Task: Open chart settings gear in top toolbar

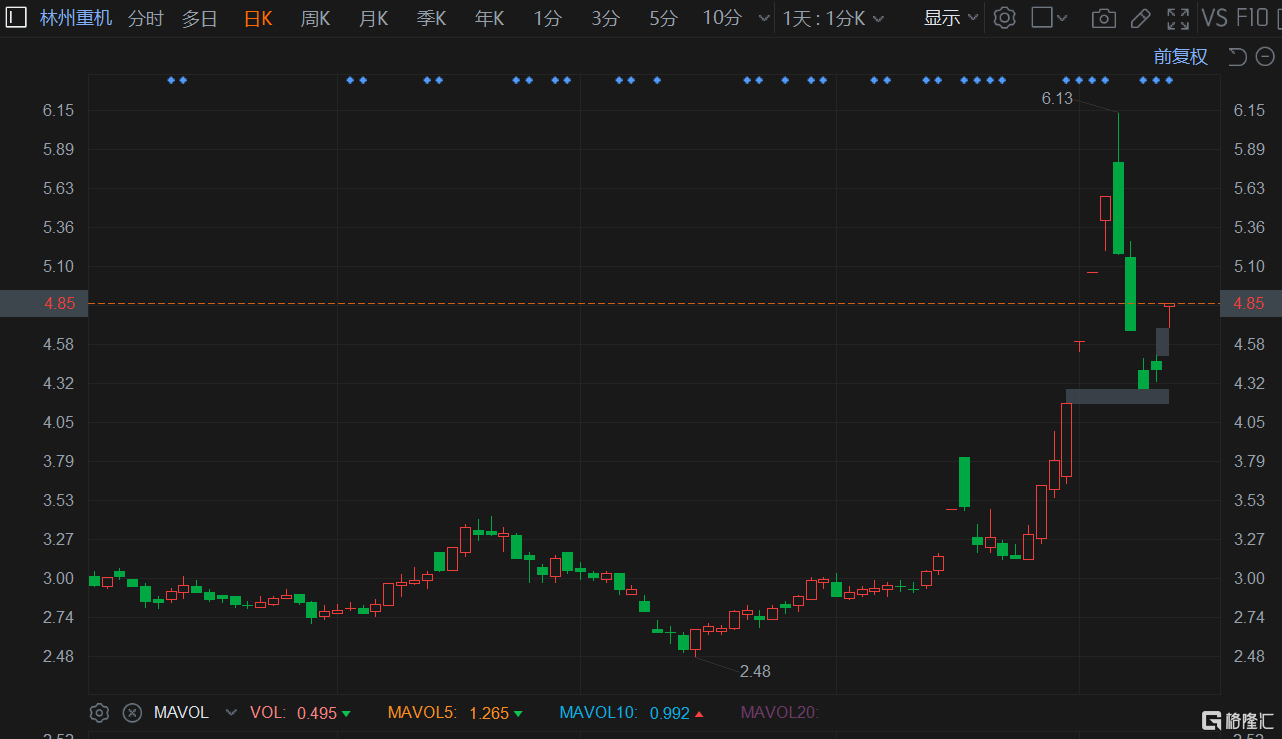Action: point(1005,18)
